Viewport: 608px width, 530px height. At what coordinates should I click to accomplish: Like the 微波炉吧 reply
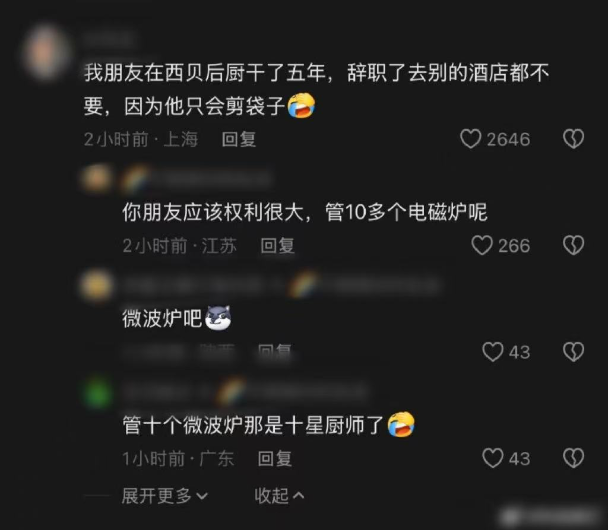pos(492,352)
